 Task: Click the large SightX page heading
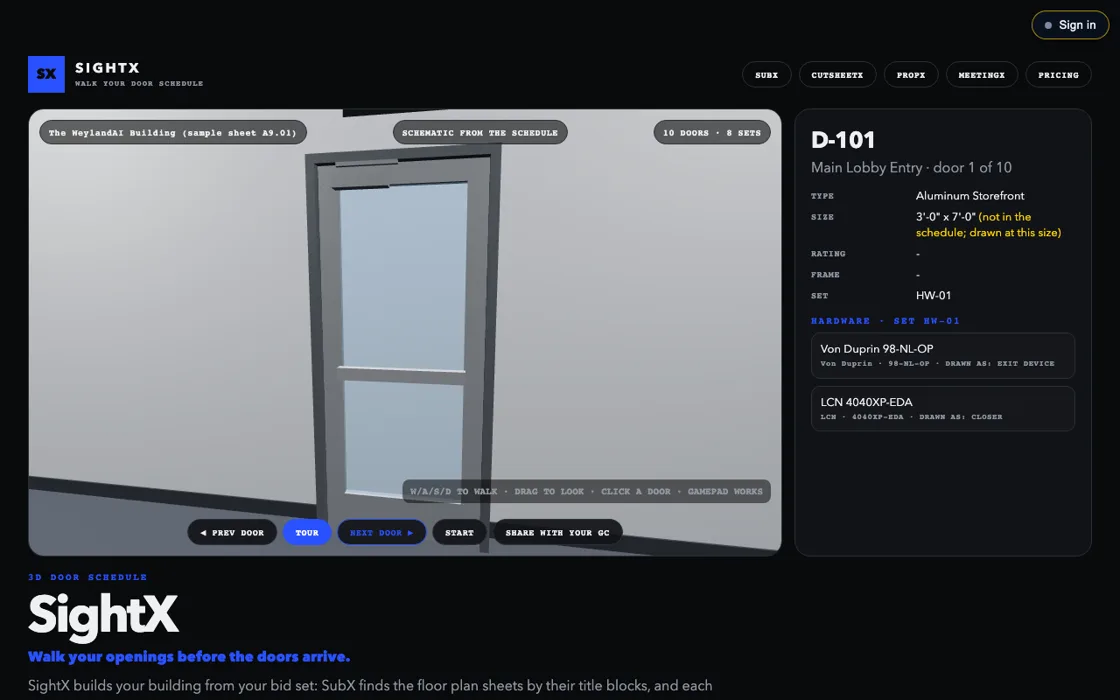104,614
